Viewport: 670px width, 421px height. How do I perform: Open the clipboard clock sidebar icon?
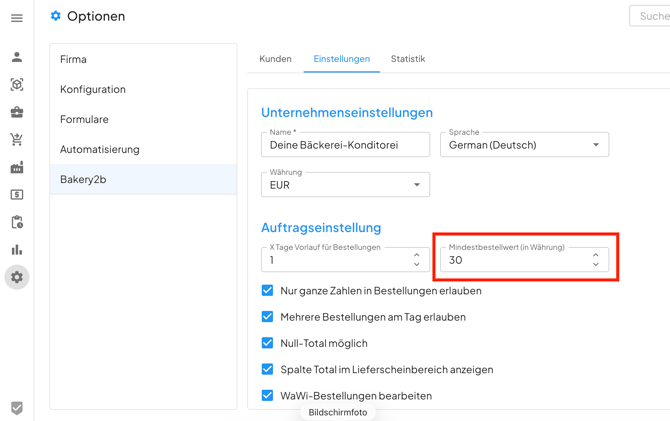[x=17, y=222]
